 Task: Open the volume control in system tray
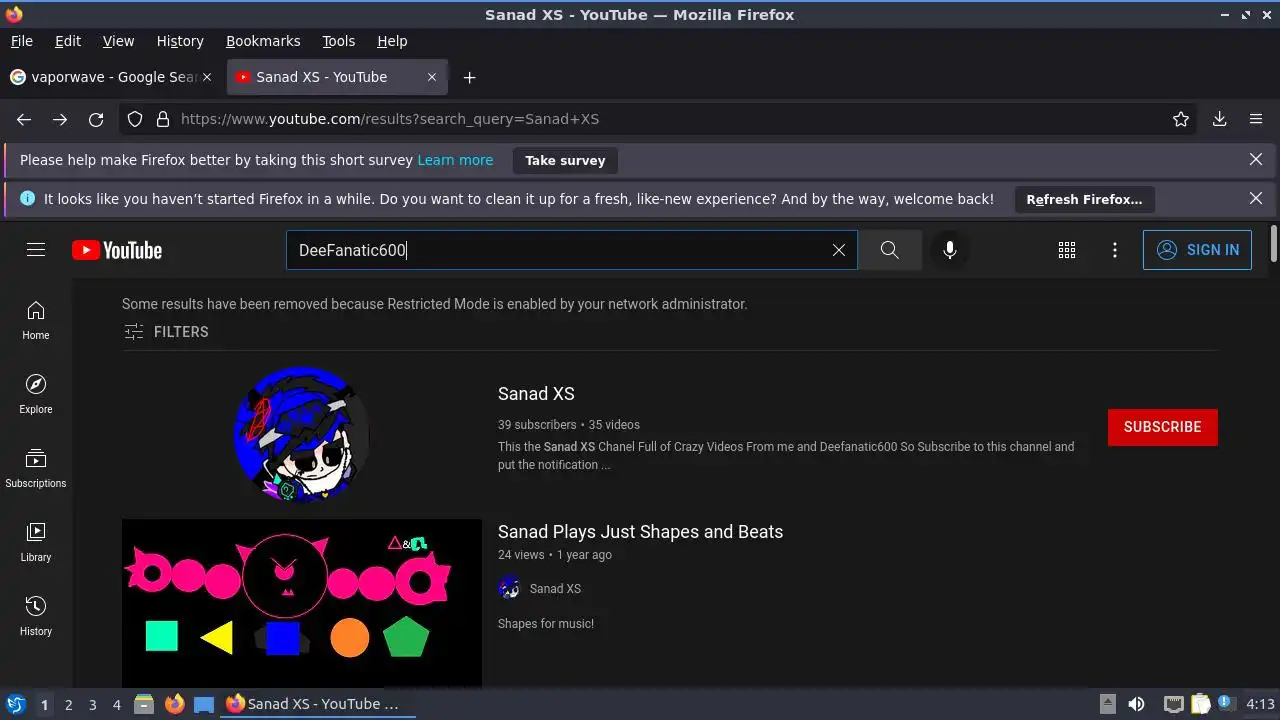pyautogui.click(x=1136, y=704)
